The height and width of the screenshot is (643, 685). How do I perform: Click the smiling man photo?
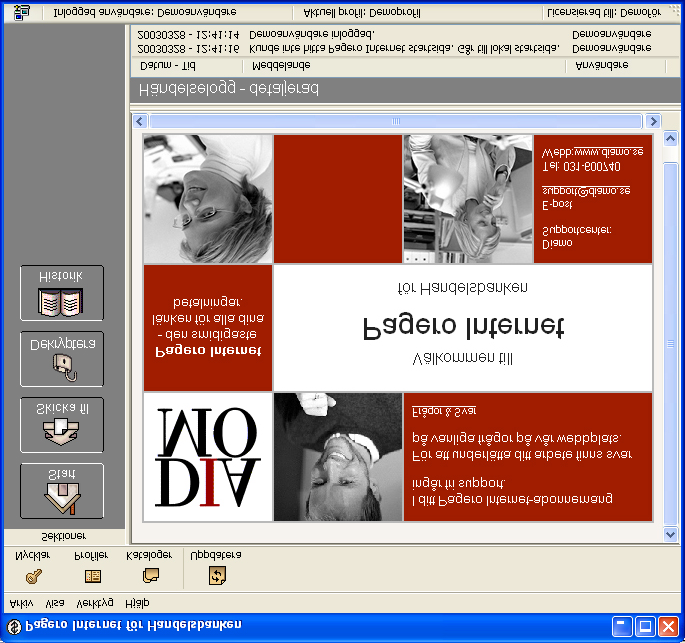click(x=338, y=456)
